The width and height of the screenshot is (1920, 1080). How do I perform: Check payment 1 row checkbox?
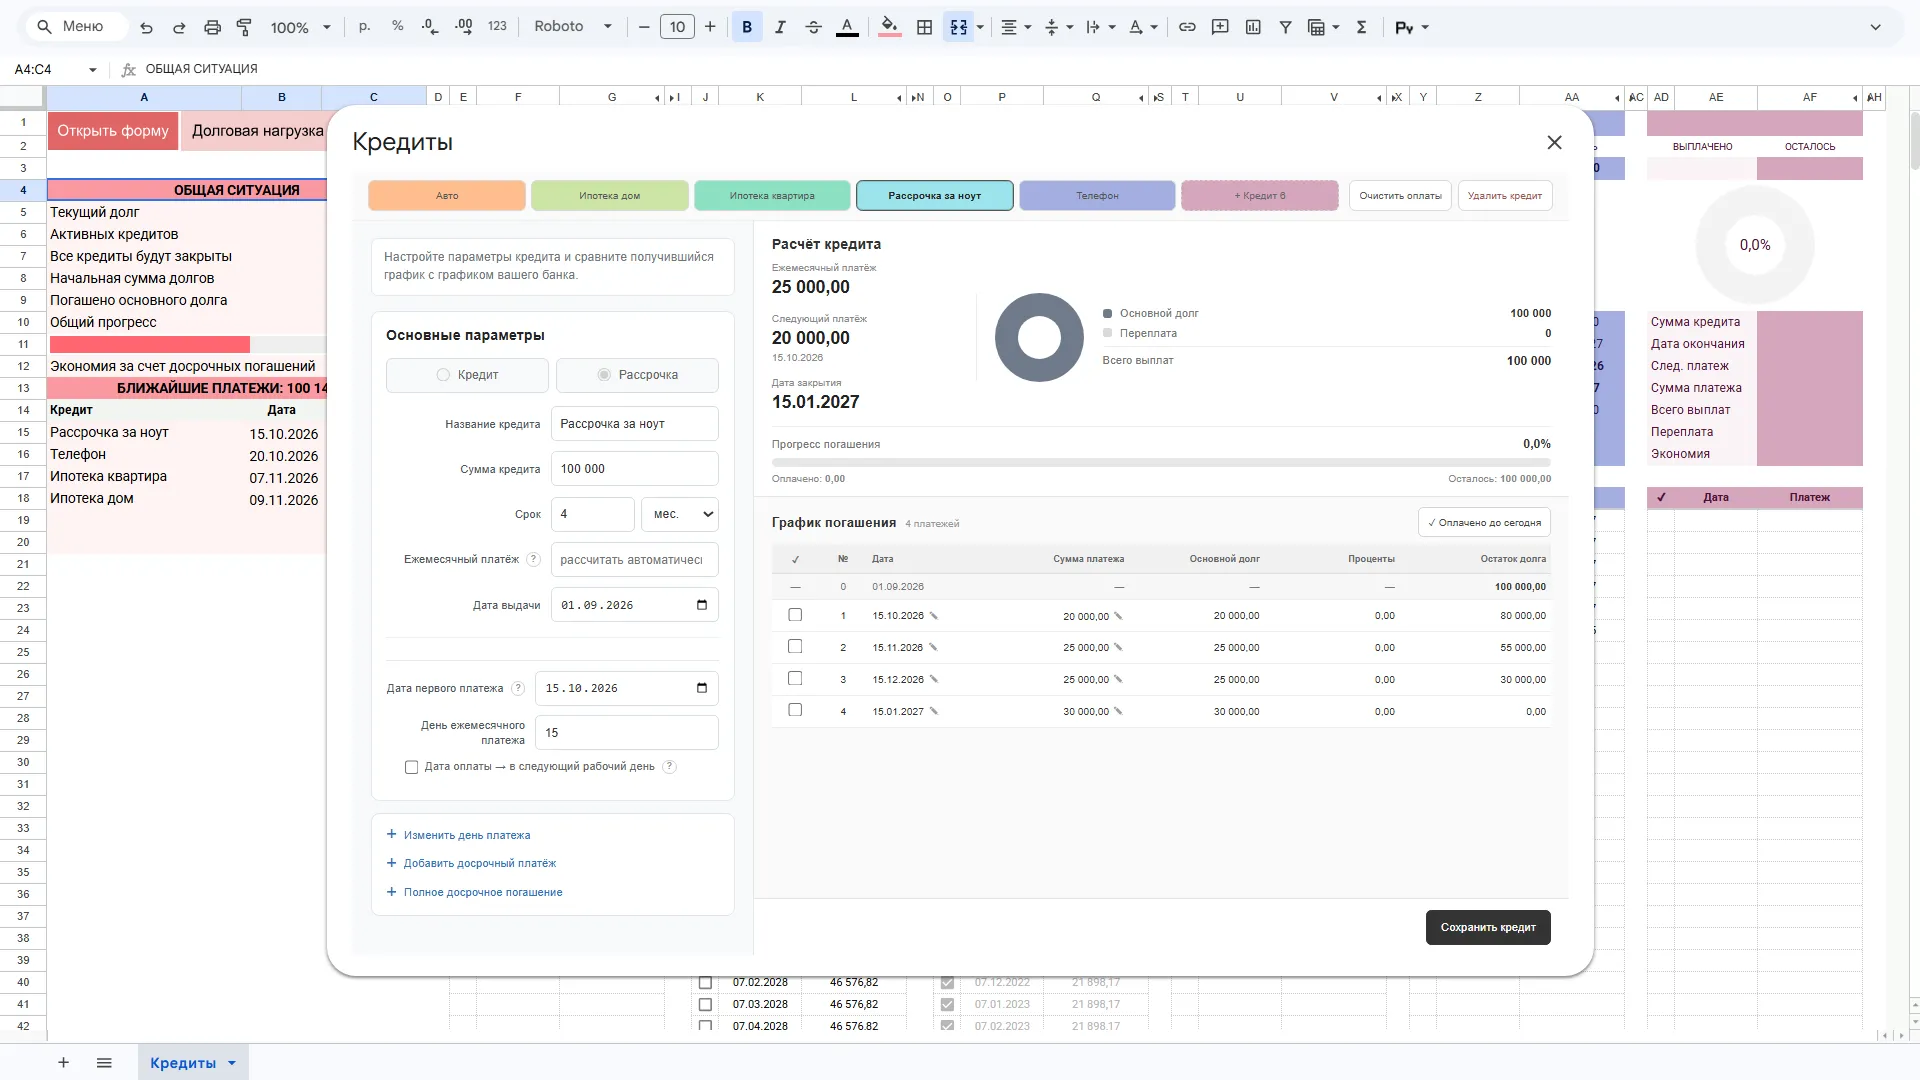click(x=795, y=615)
